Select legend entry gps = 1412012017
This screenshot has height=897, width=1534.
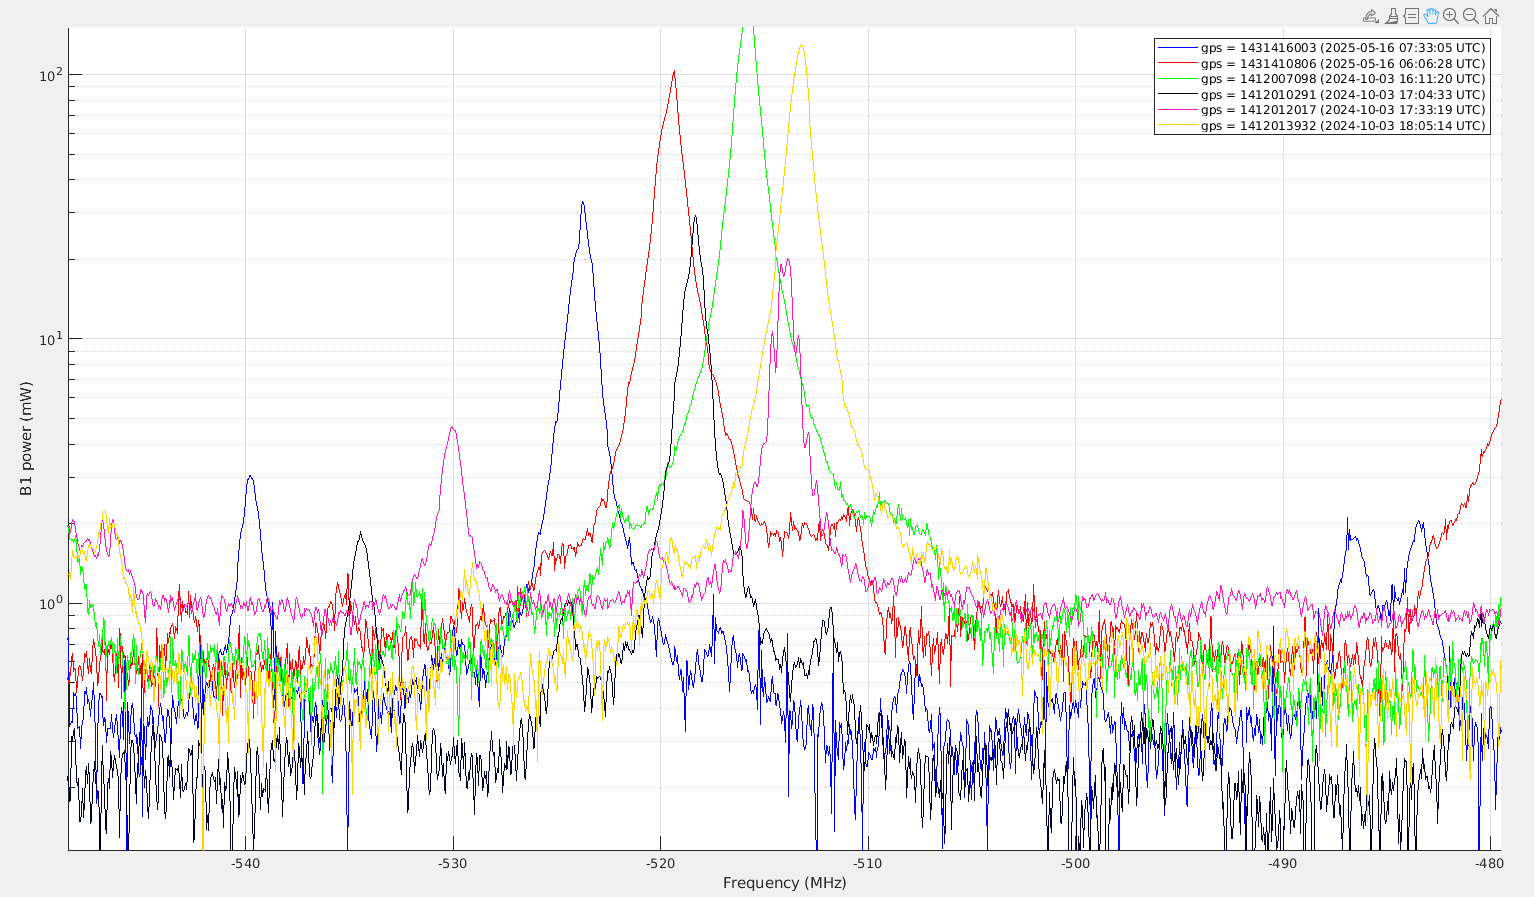pos(1322,110)
